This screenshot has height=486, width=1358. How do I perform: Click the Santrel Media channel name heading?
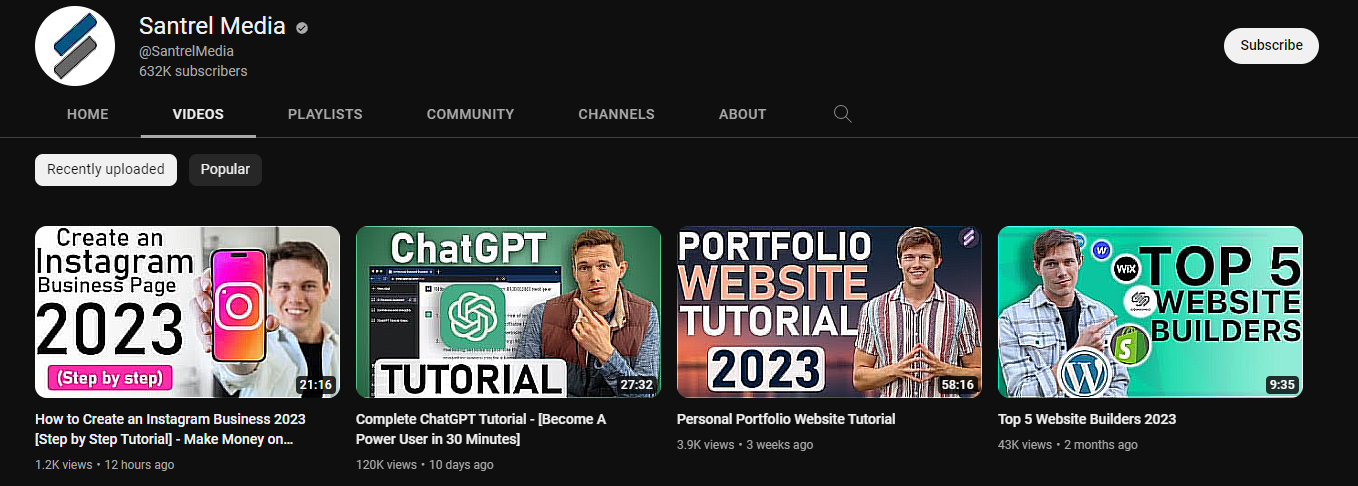click(212, 26)
